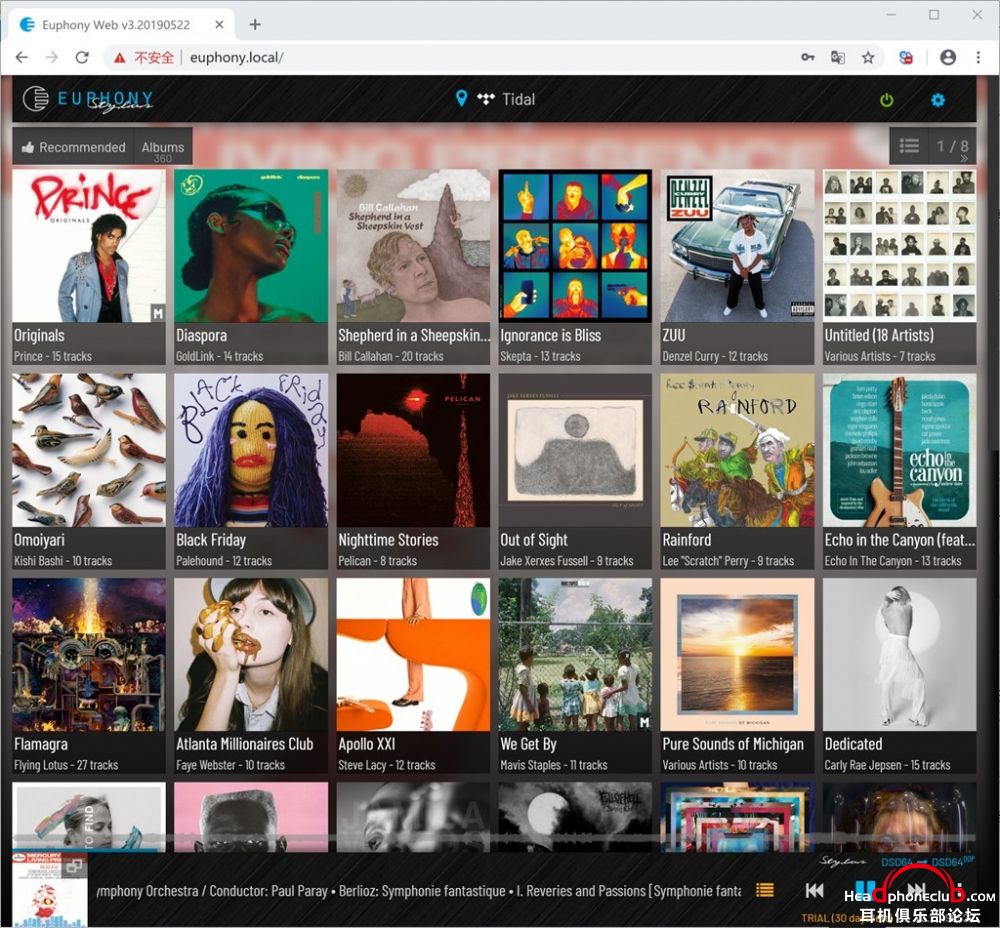Open Atlanta Millionaires Club album cover

pos(251,654)
